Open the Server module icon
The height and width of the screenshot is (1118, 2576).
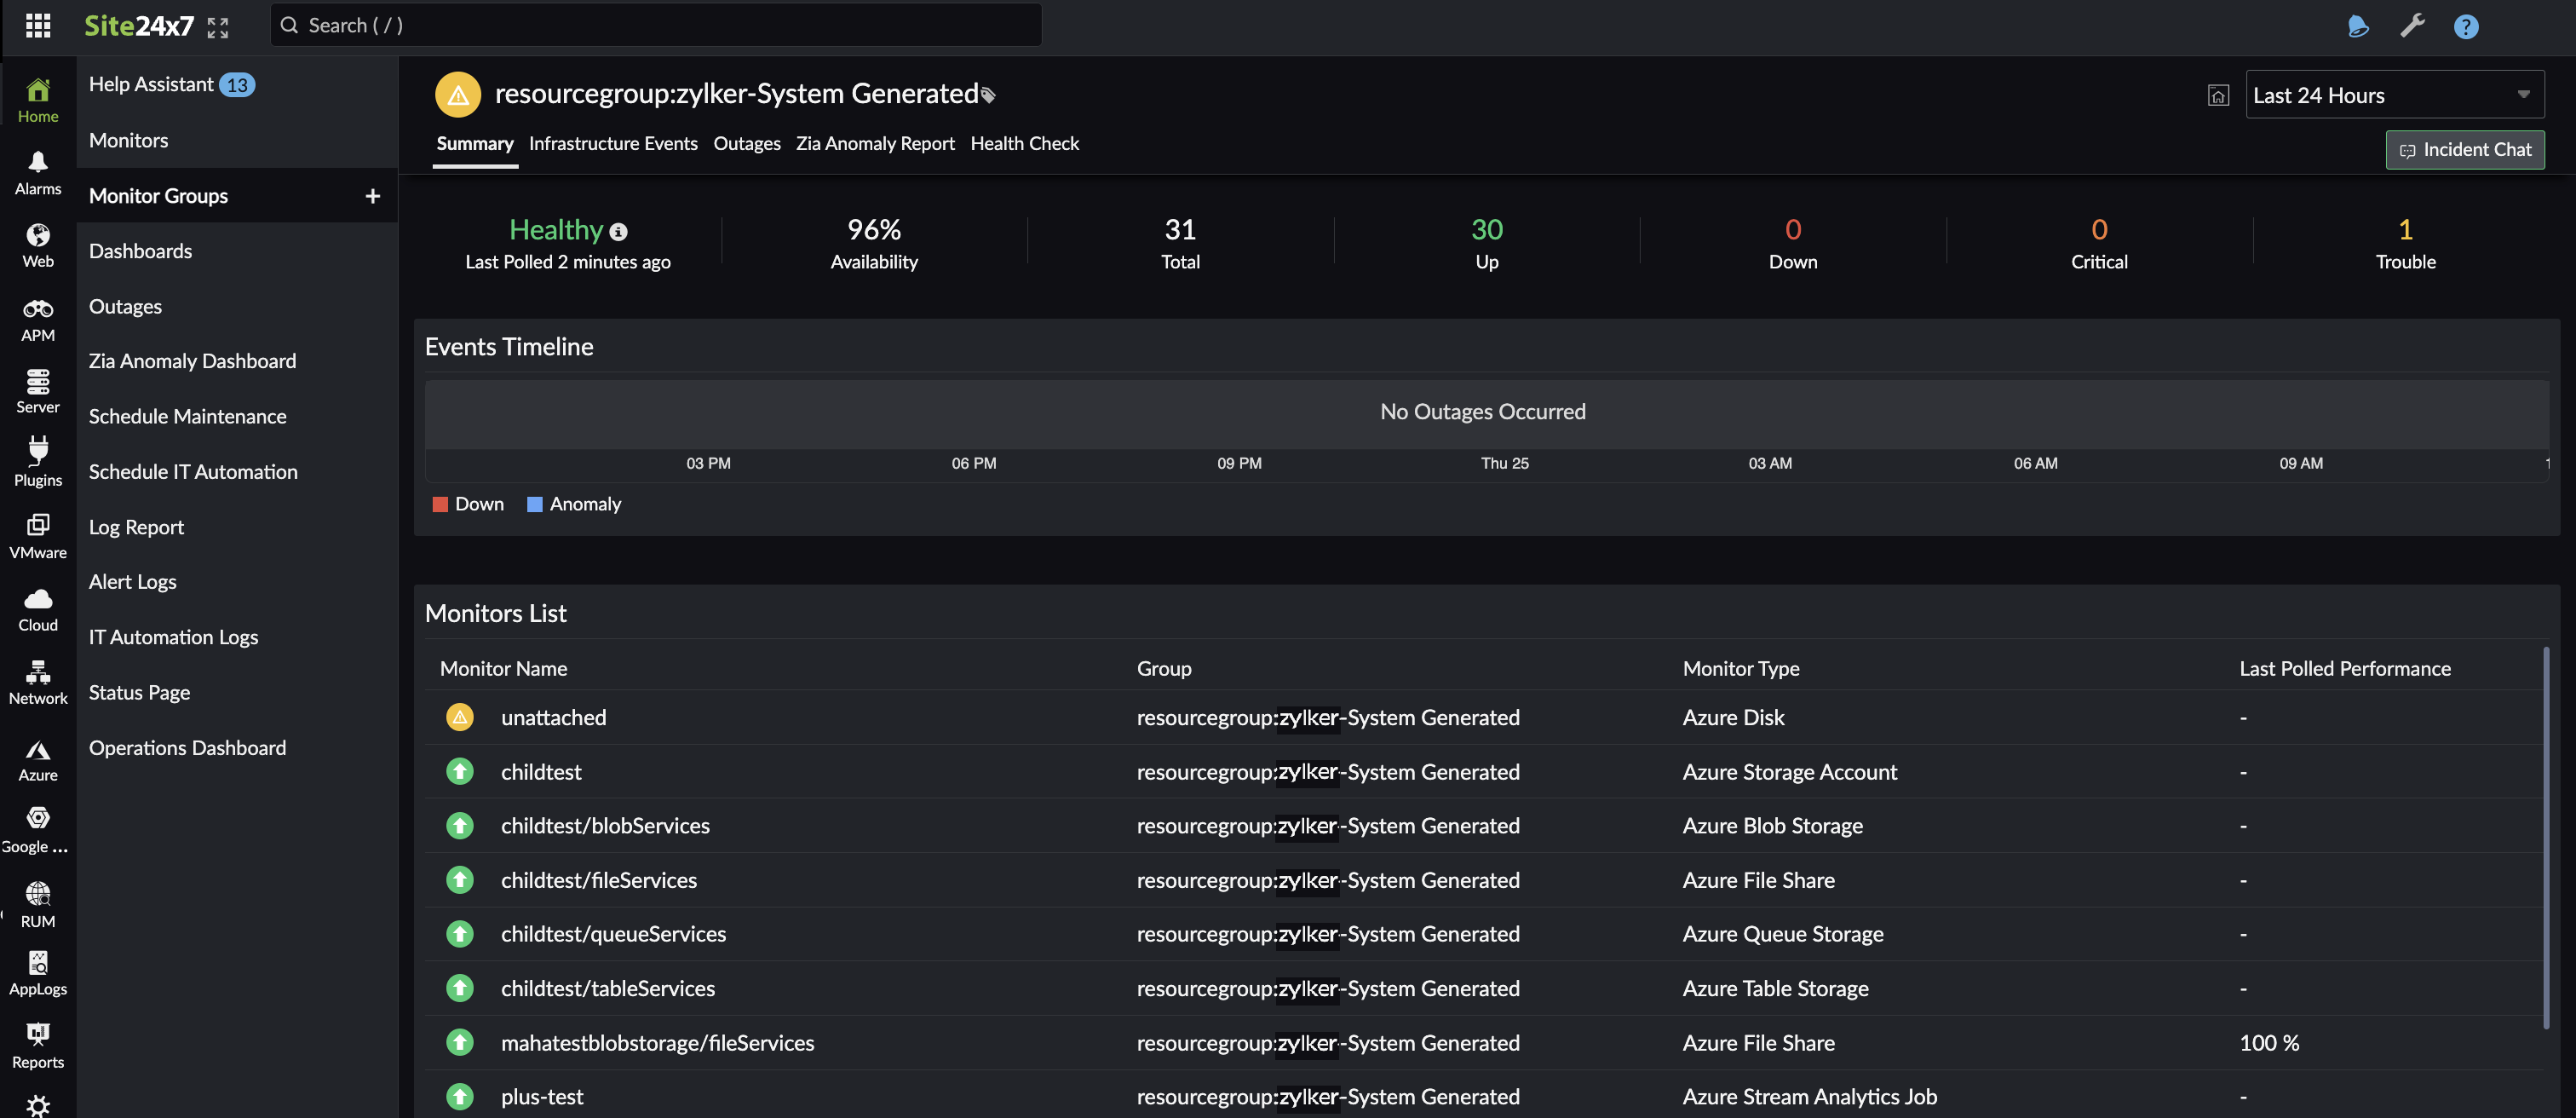tap(38, 392)
